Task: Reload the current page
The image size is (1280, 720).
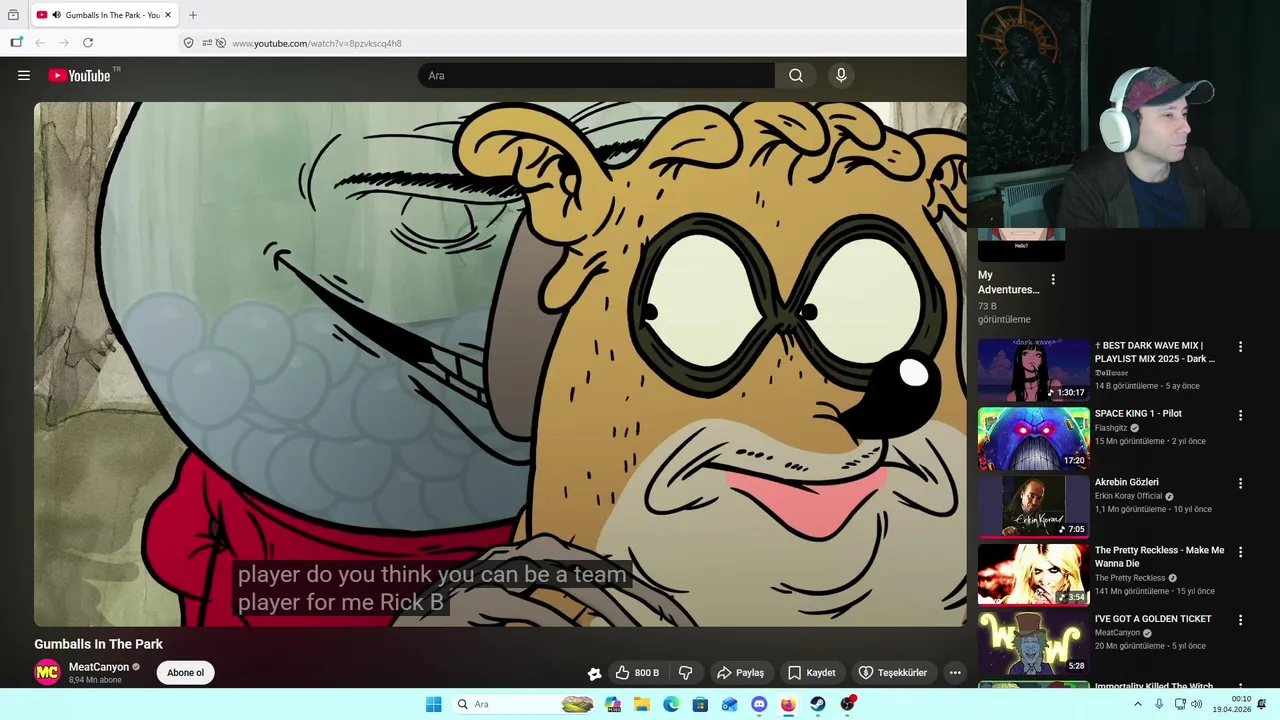Action: point(88,43)
